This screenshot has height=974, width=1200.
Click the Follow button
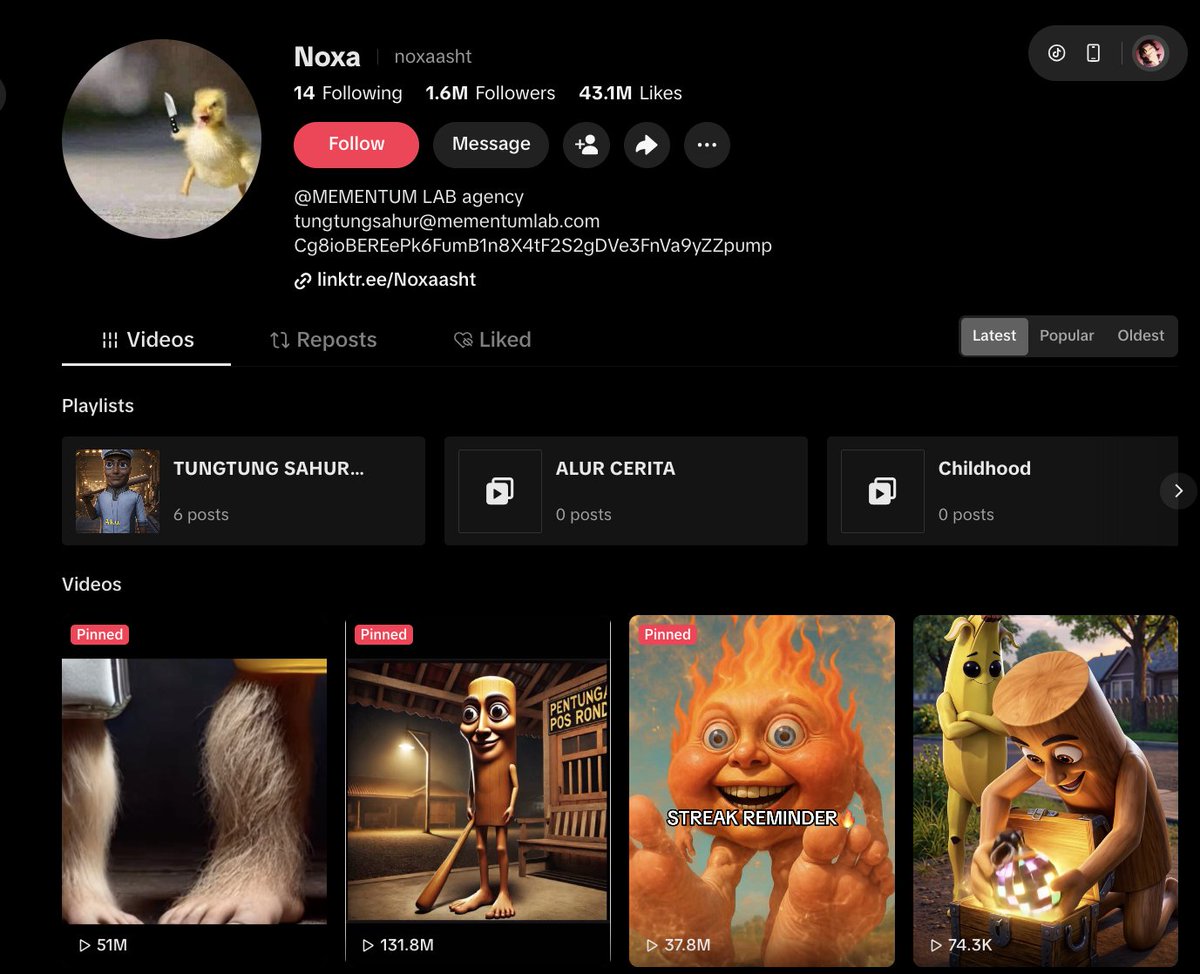coord(356,144)
